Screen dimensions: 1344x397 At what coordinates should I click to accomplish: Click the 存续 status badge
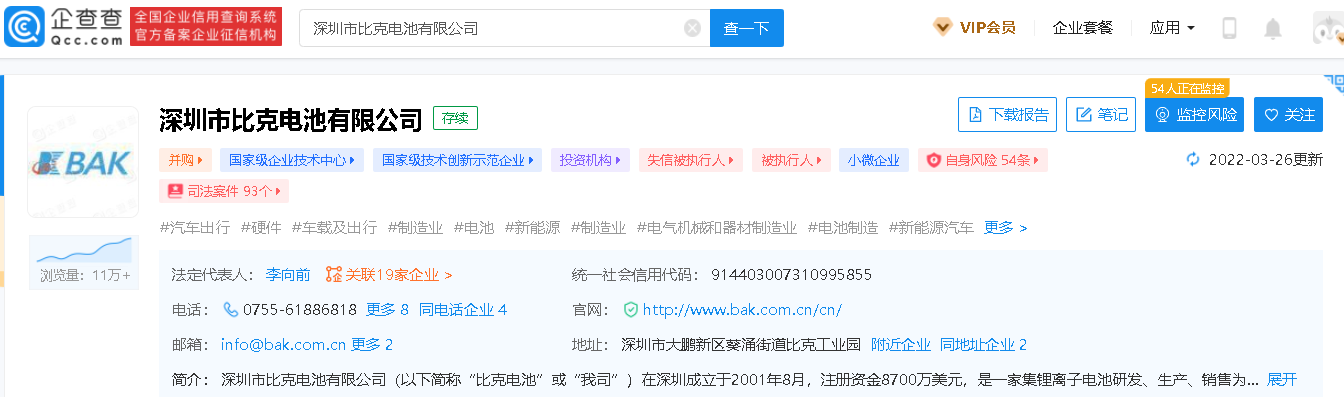point(455,118)
